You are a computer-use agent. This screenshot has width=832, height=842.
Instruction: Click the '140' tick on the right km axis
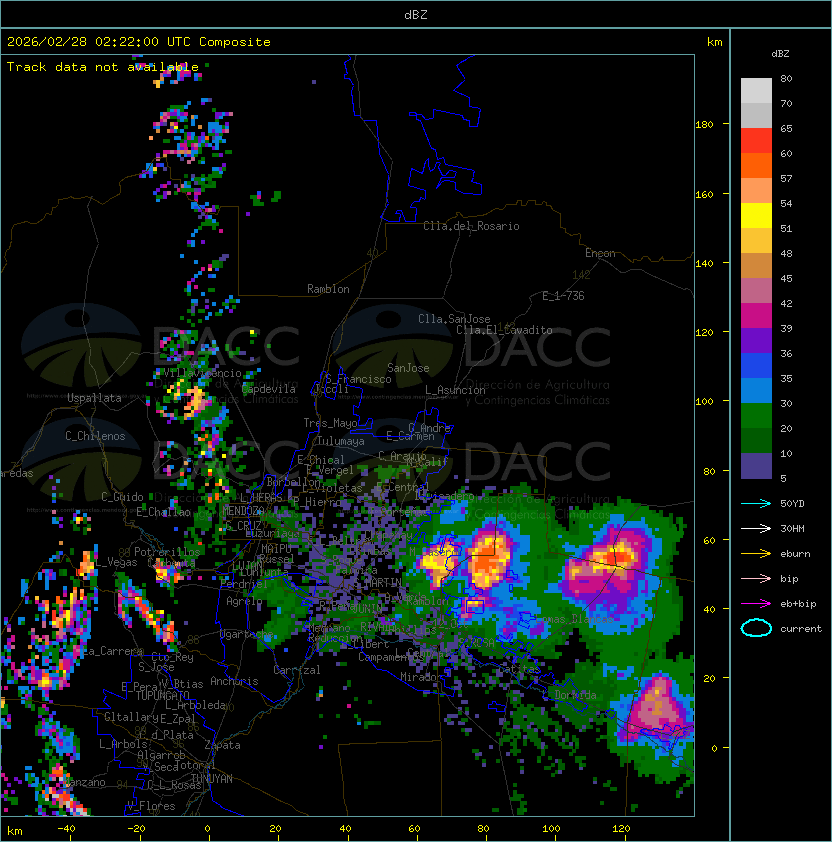point(704,263)
